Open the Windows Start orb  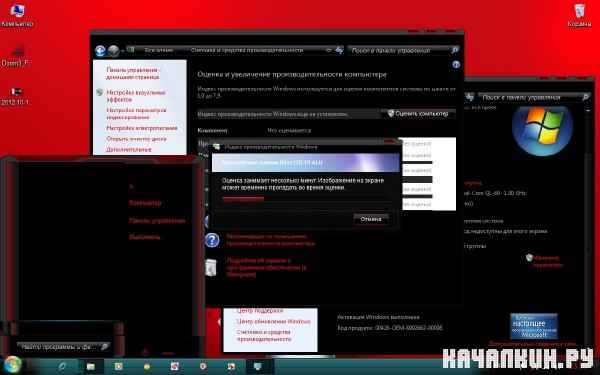pyautogui.click(x=13, y=365)
